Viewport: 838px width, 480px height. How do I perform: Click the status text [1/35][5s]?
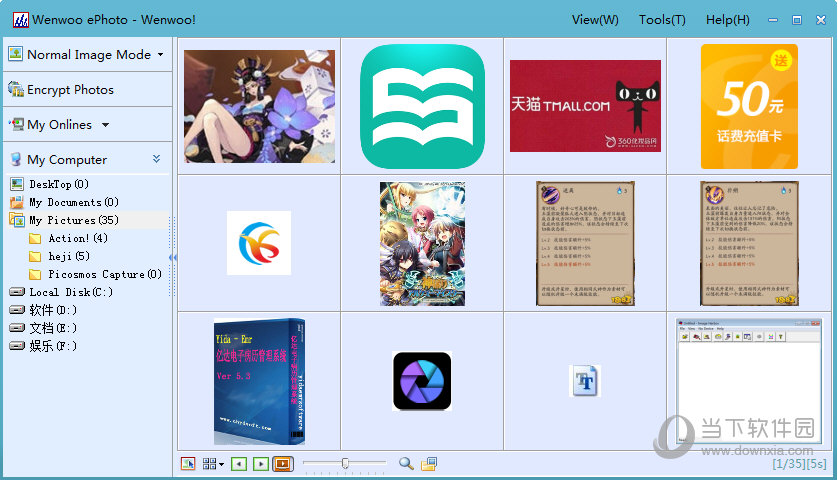coord(799,464)
